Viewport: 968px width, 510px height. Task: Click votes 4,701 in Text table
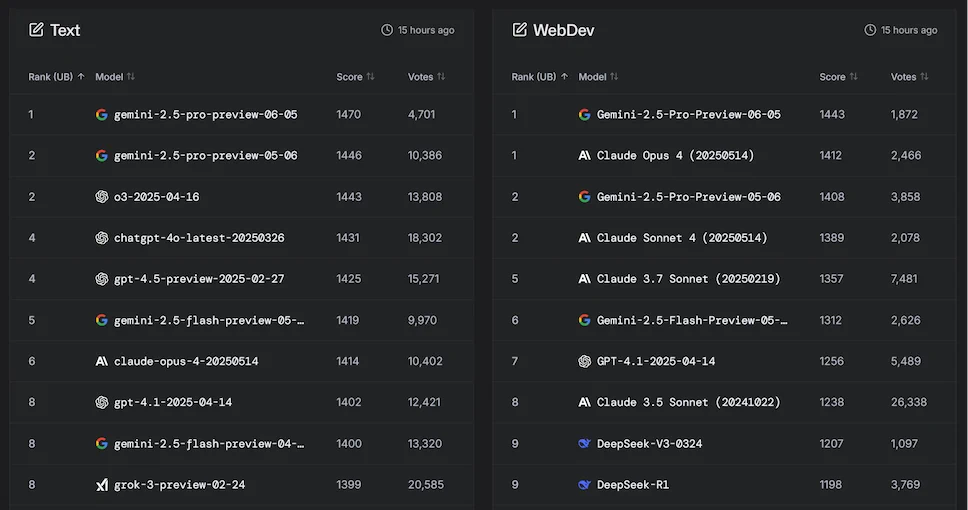pyautogui.click(x=421, y=114)
